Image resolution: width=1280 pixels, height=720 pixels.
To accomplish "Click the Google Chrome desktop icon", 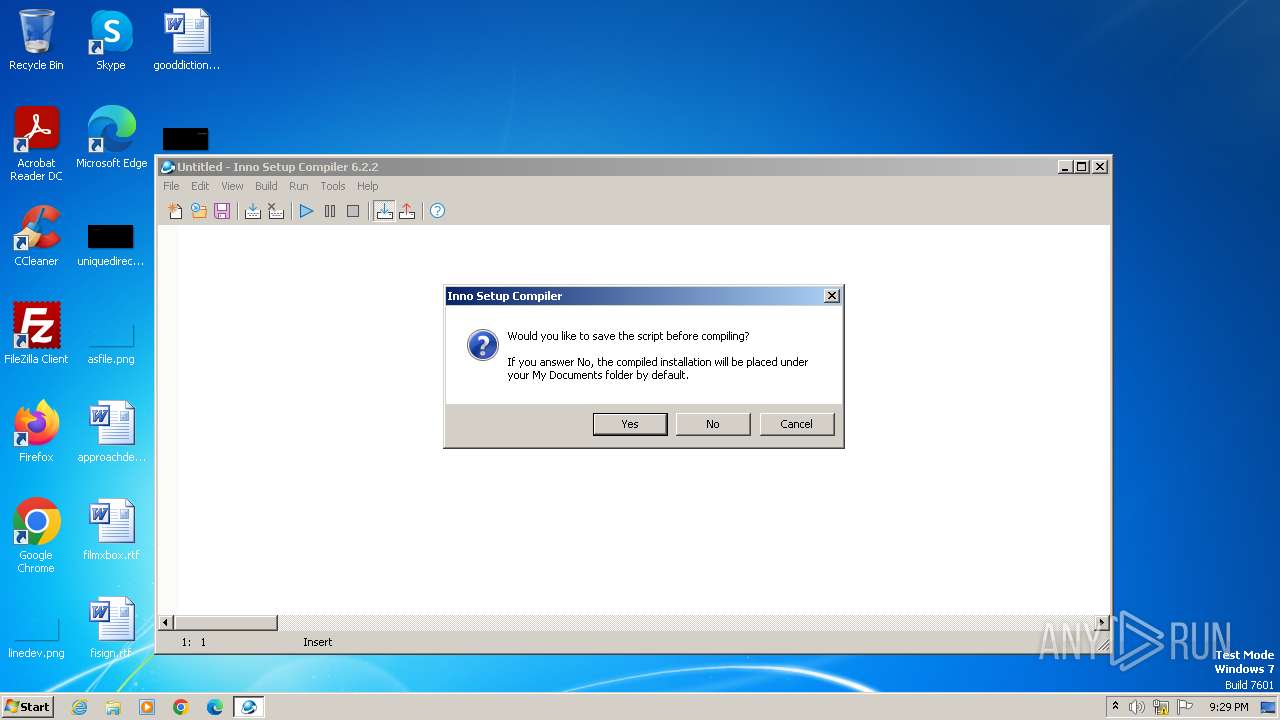I will tap(36, 535).
